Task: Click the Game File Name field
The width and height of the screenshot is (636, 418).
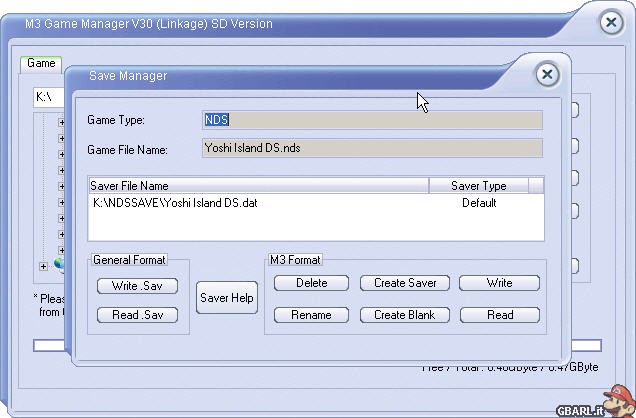Action: point(372,148)
